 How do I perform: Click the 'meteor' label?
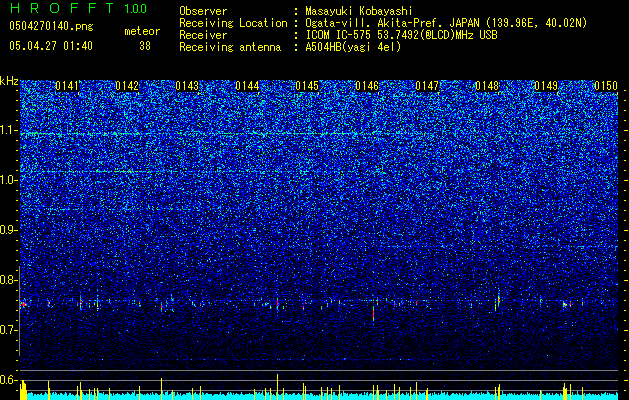tap(142, 31)
